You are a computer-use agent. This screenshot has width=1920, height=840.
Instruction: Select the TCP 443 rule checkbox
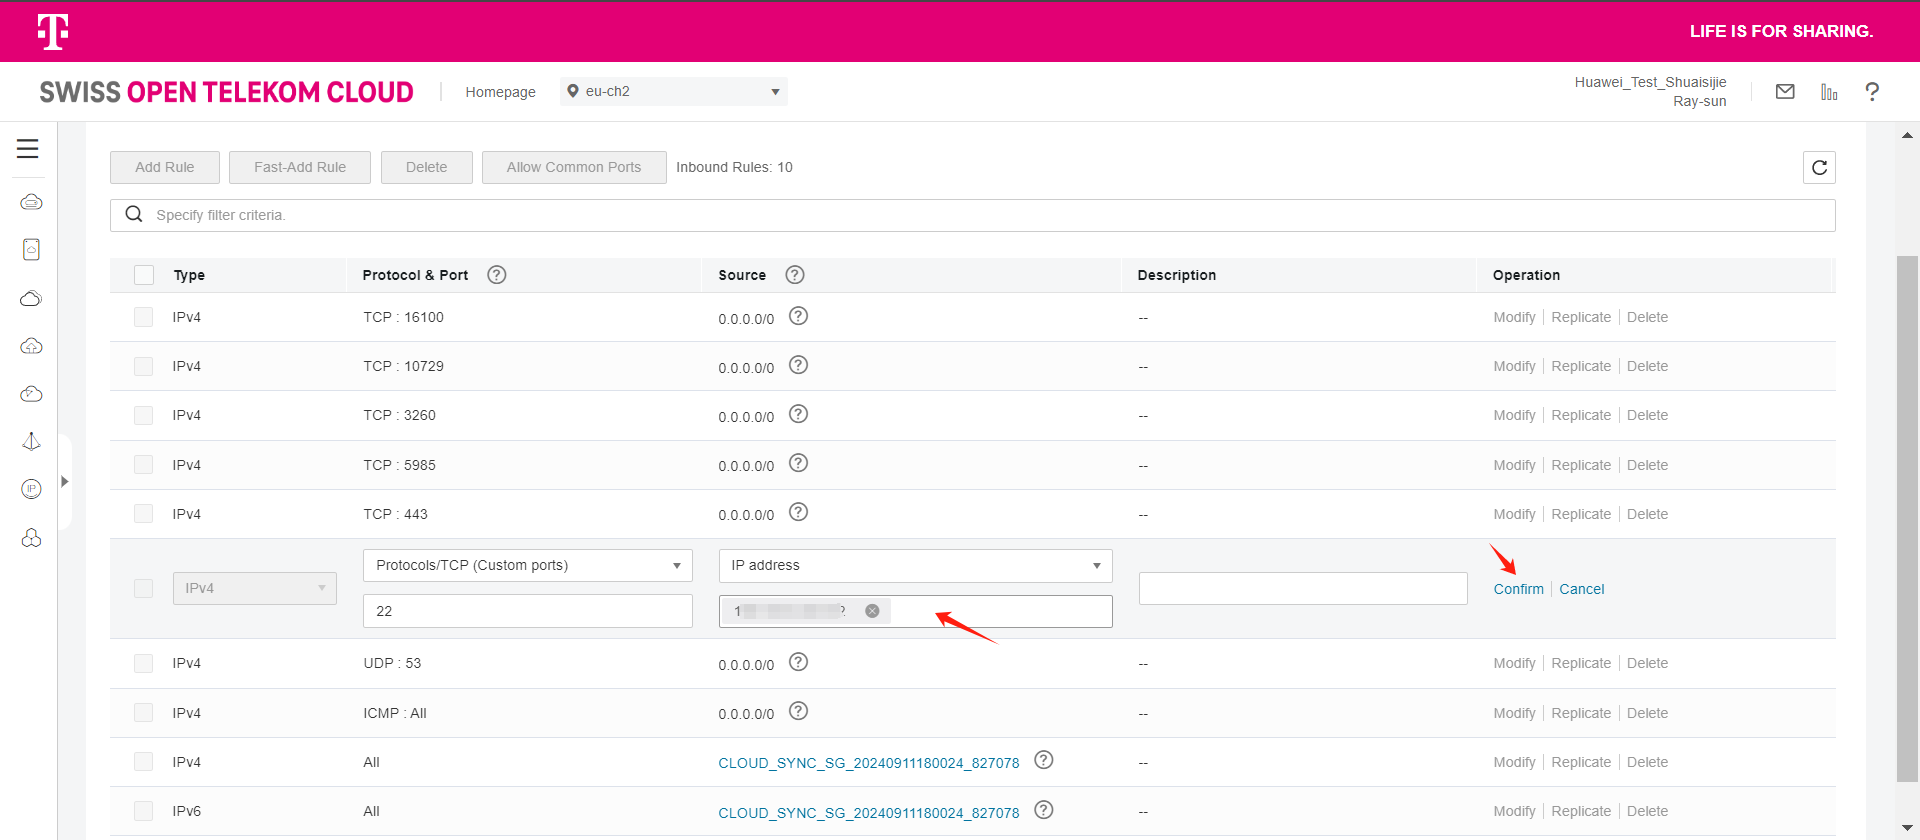144,514
